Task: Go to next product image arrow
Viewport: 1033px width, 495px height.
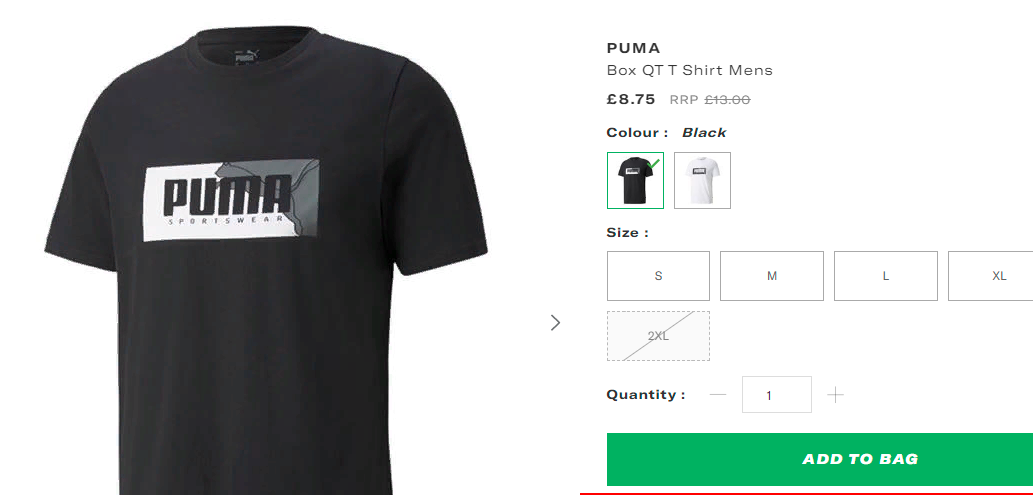Action: 555,322
